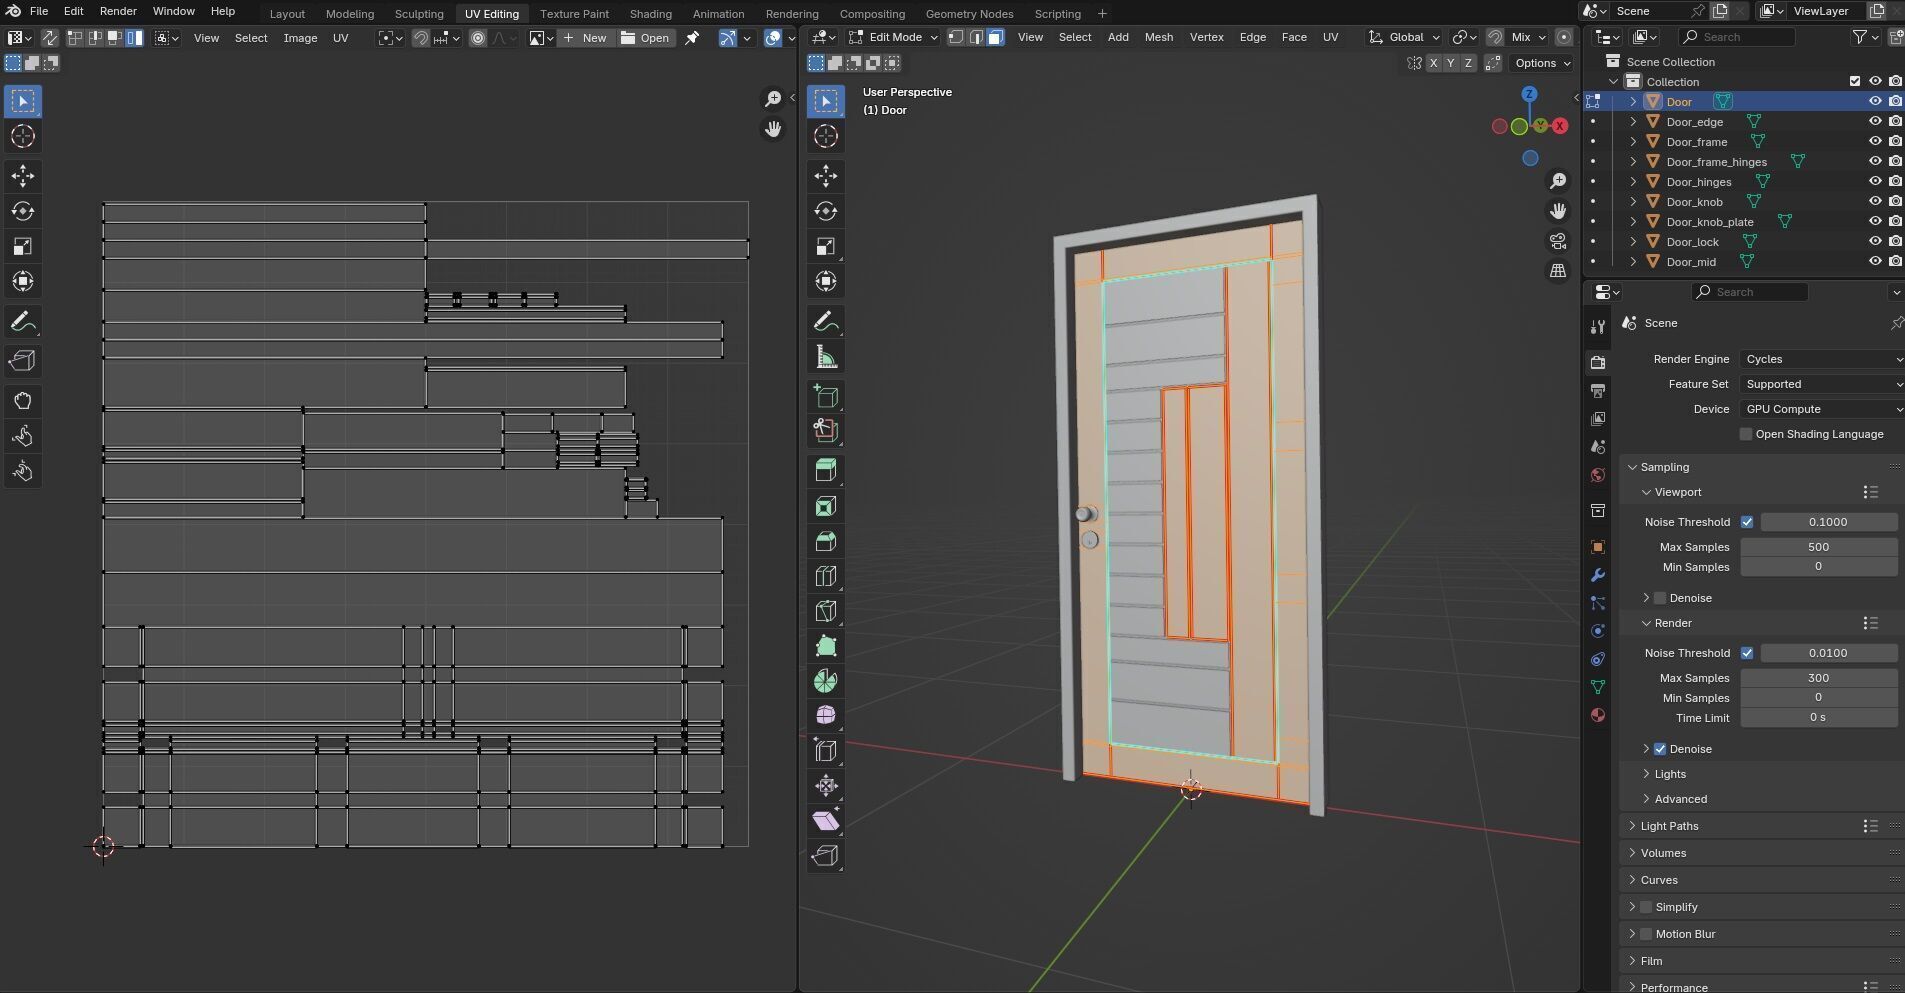This screenshot has height=993, width=1905.
Task: Toggle Render Noise Threshold checkbox
Action: 1747,653
